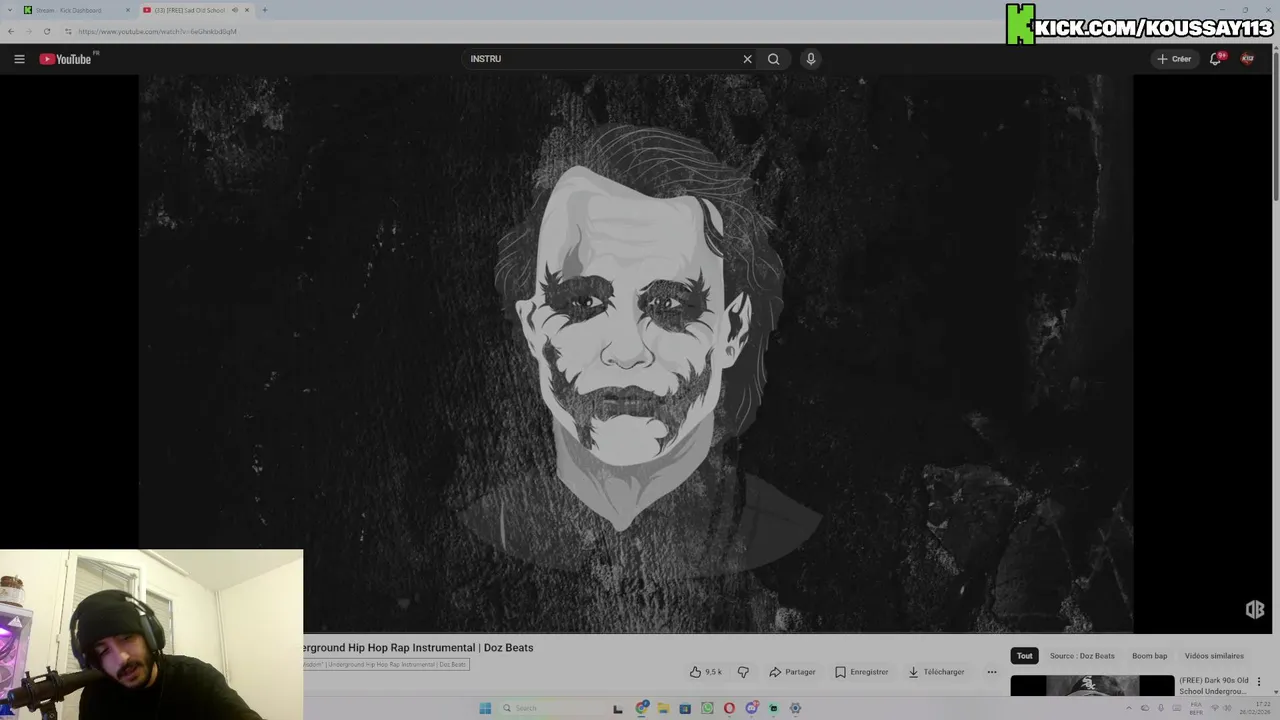Open Opera browser from the taskbar
1280x720 pixels.
tap(729, 708)
